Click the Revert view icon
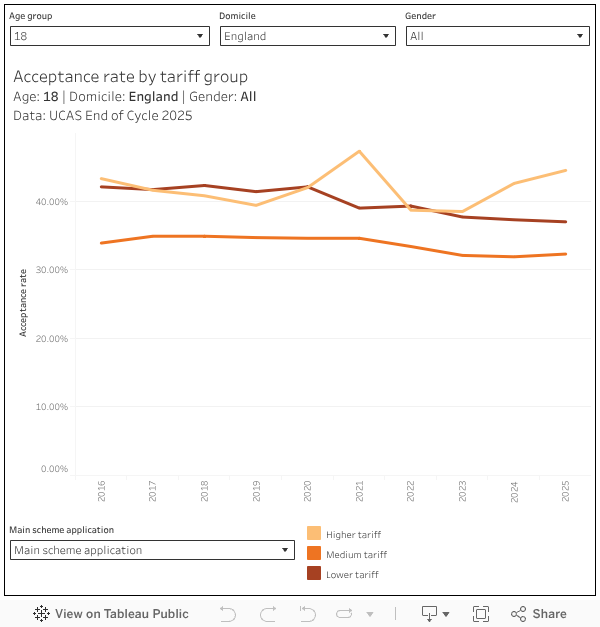Viewport: 600px width, 627px height. pyautogui.click(x=307, y=614)
